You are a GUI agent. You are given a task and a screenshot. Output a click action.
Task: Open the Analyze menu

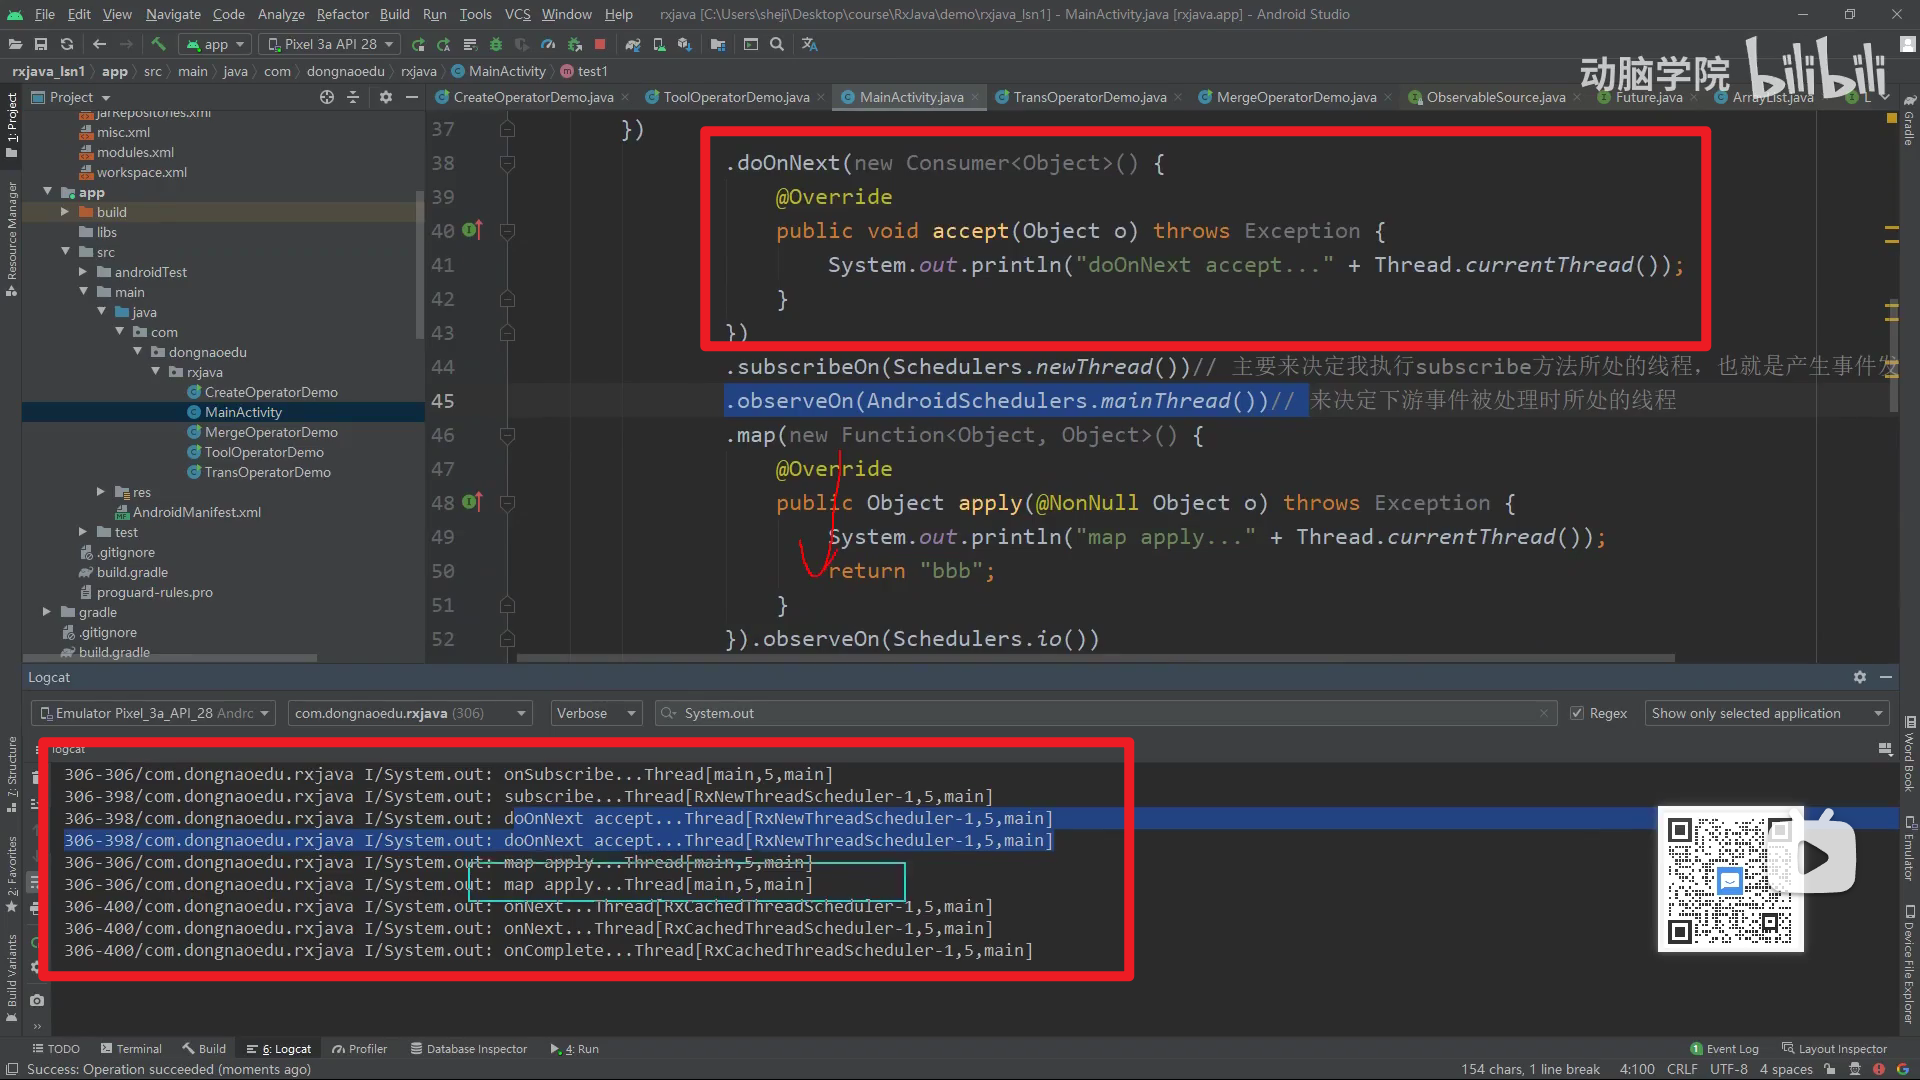pos(281,14)
